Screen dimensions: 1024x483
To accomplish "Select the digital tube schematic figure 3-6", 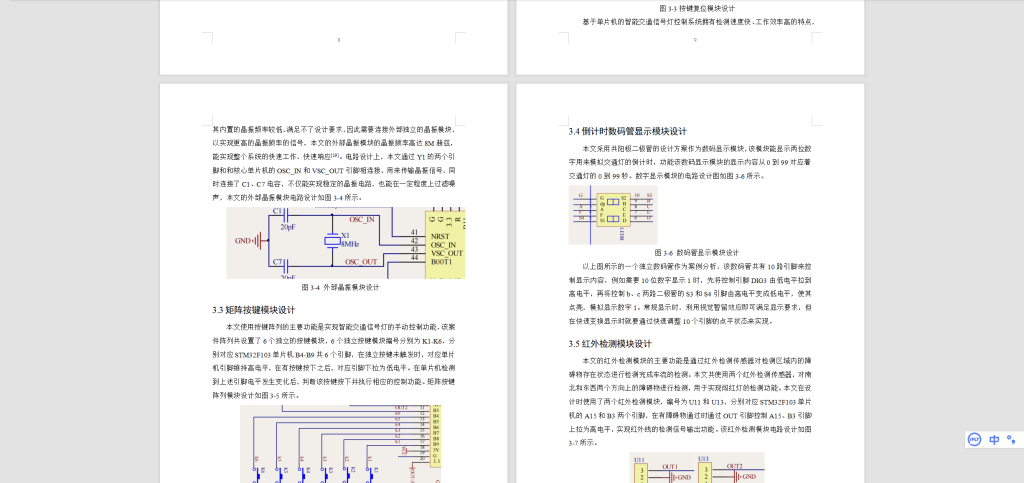I will point(613,215).
